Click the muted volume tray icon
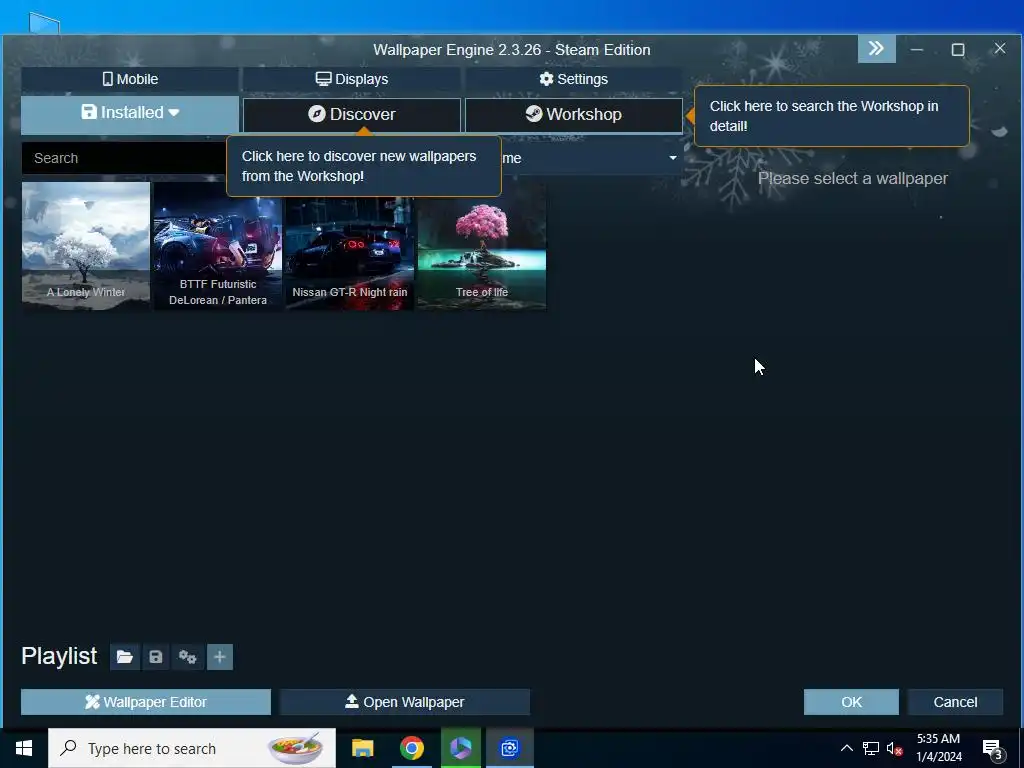Image resolution: width=1024 pixels, height=768 pixels. (894, 748)
